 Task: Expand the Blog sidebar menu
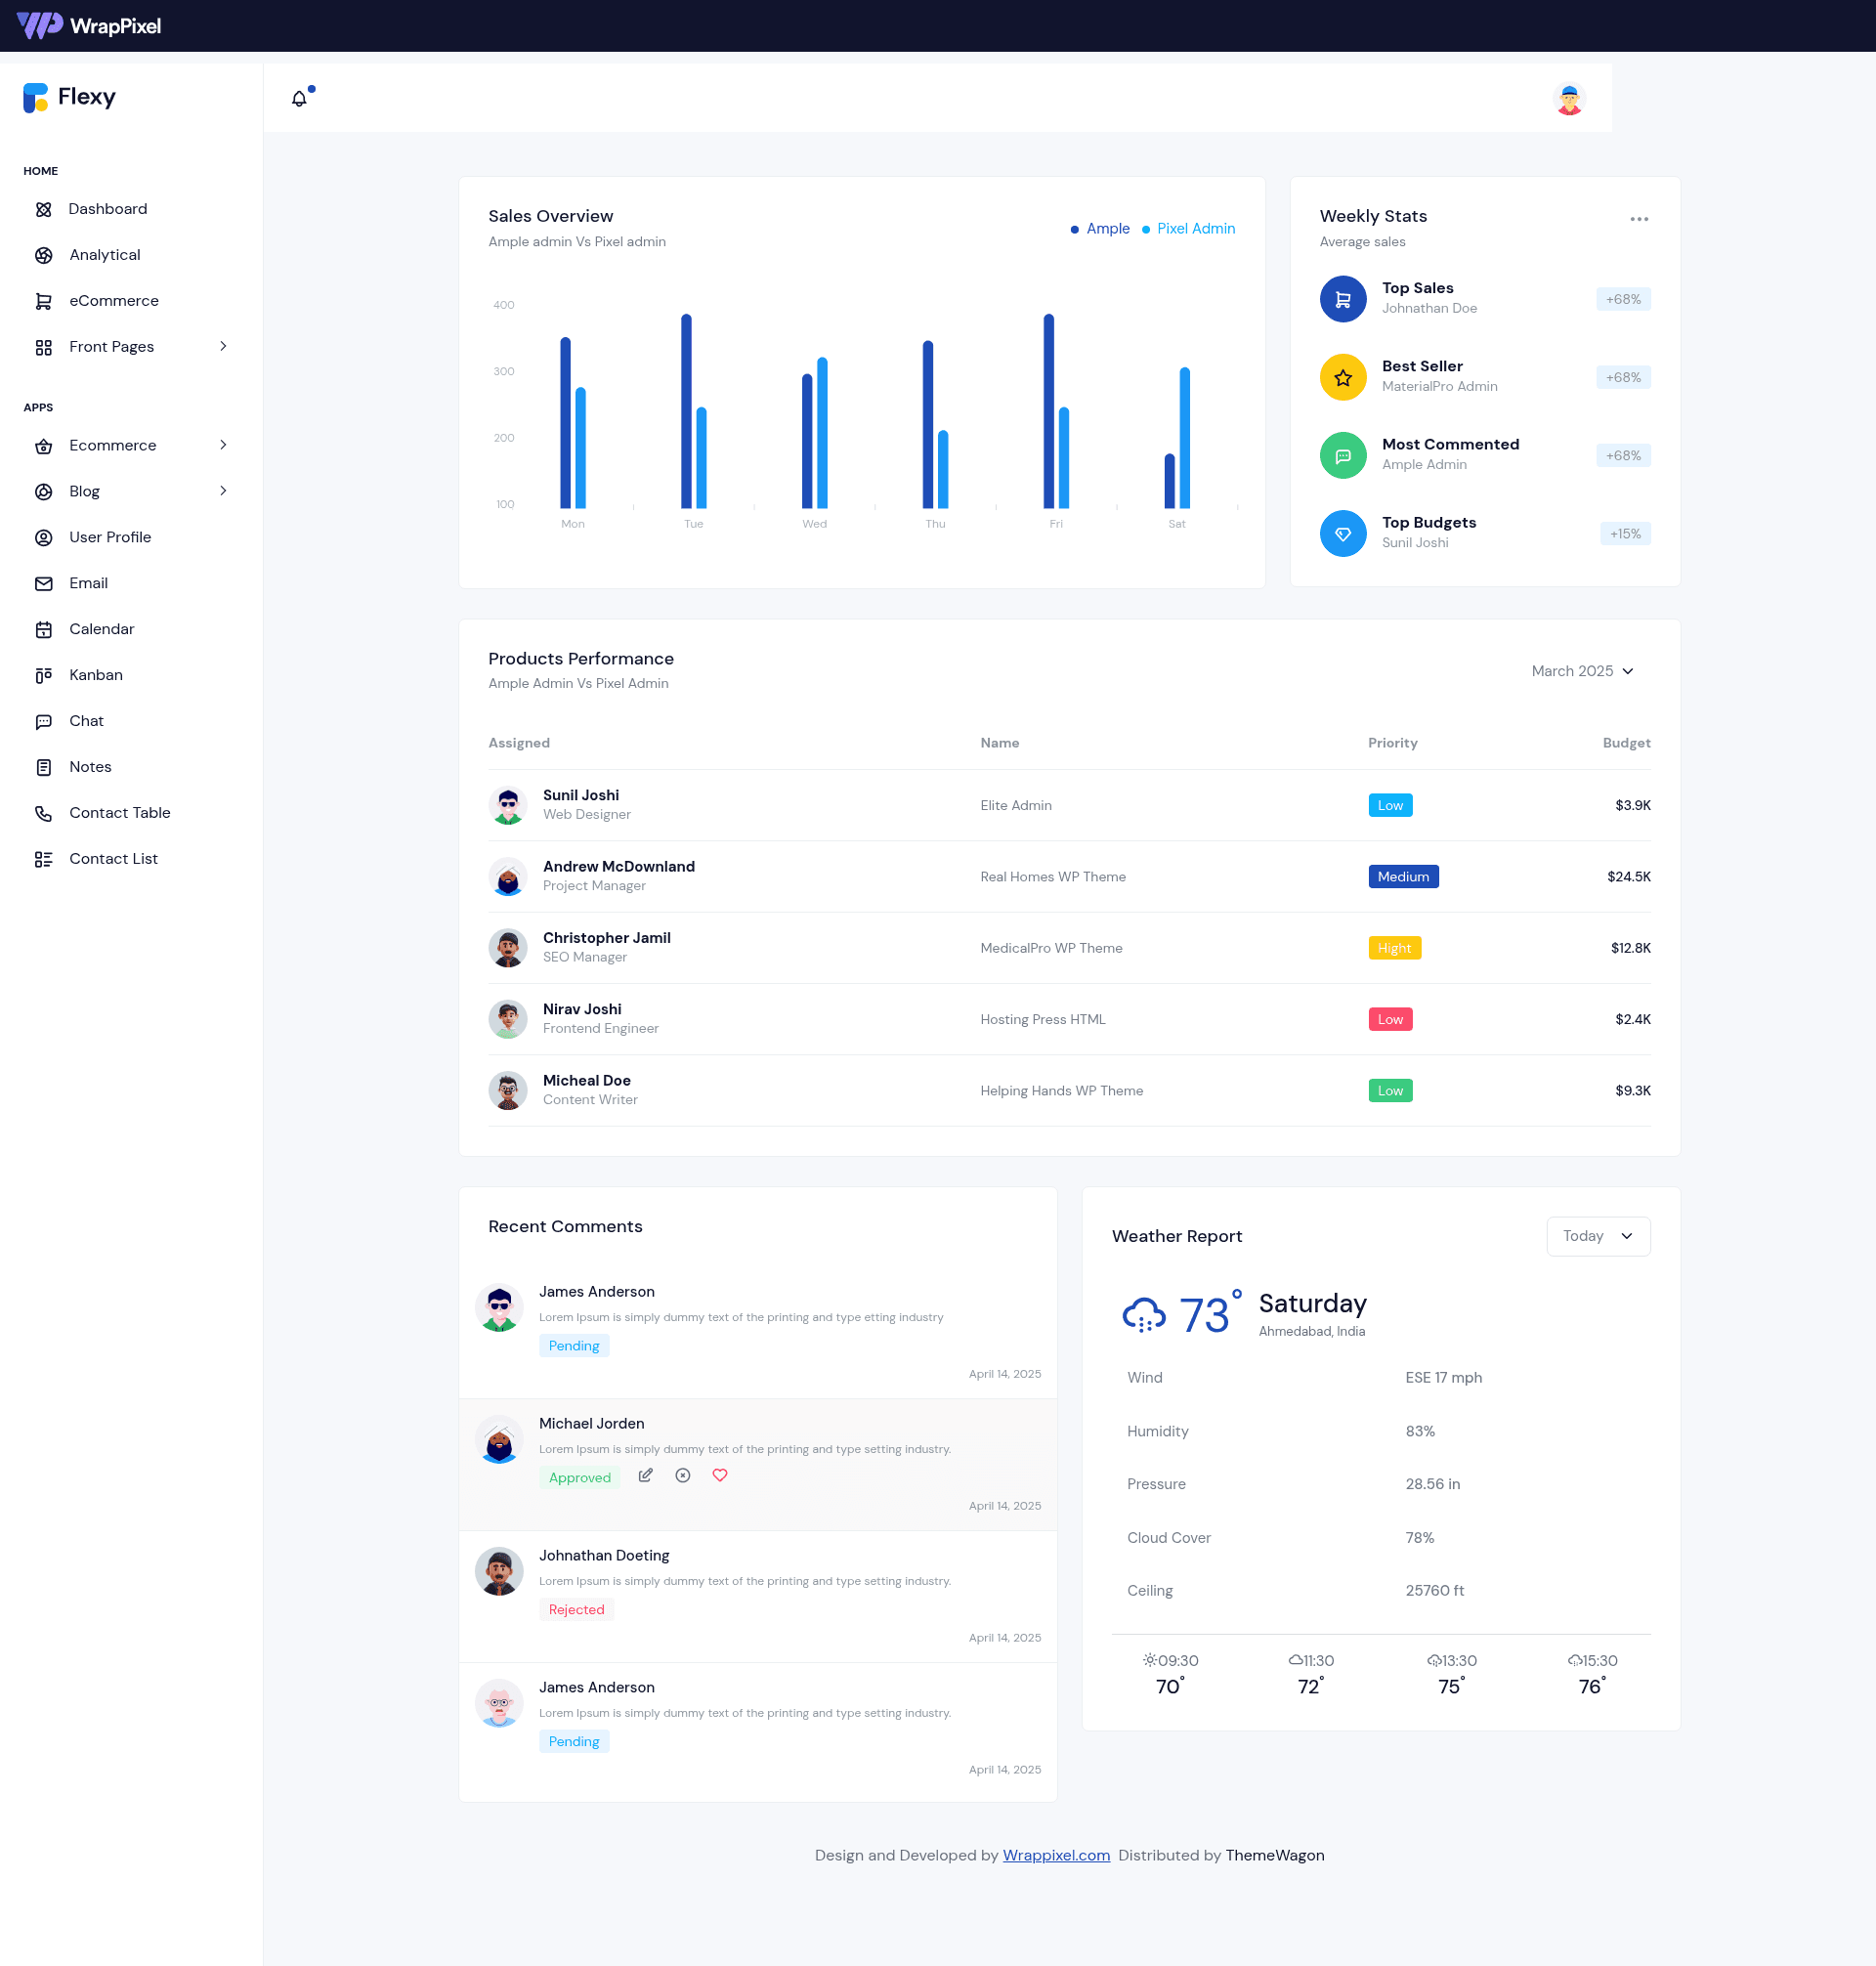coord(131,490)
